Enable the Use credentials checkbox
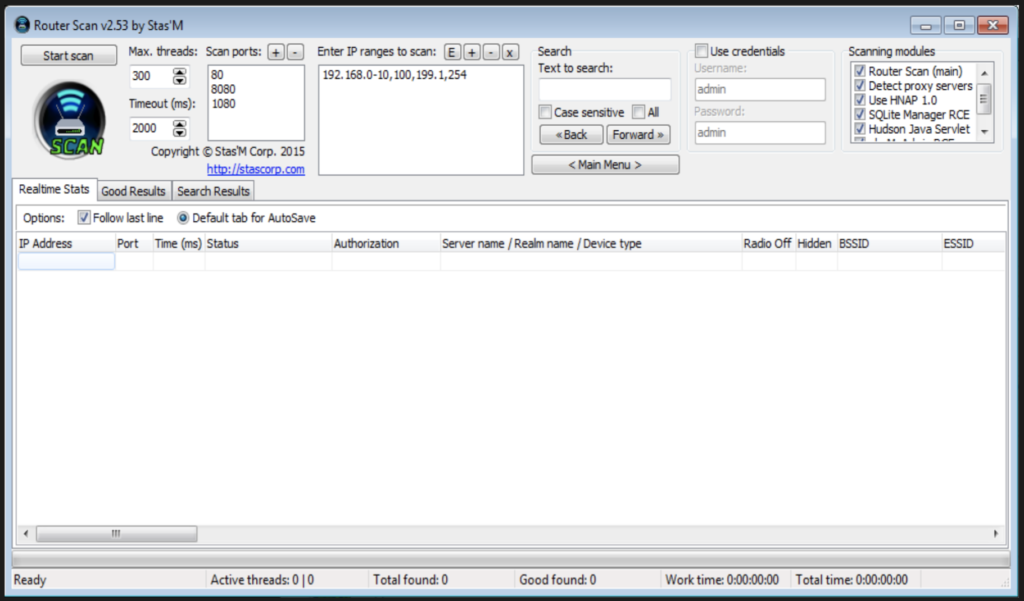 tap(701, 51)
